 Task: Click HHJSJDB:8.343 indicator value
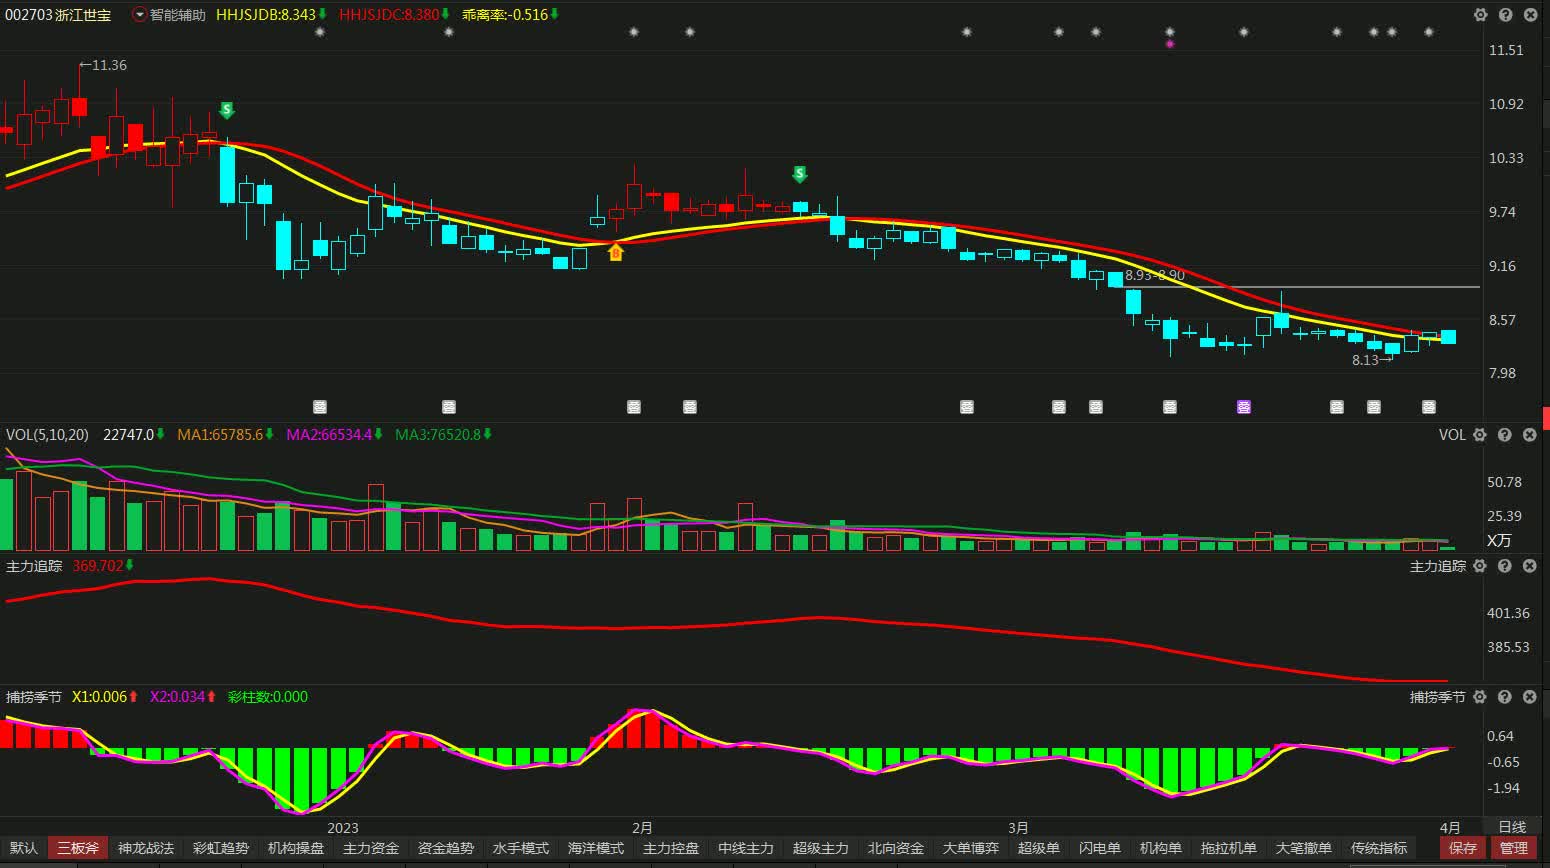(x=266, y=15)
